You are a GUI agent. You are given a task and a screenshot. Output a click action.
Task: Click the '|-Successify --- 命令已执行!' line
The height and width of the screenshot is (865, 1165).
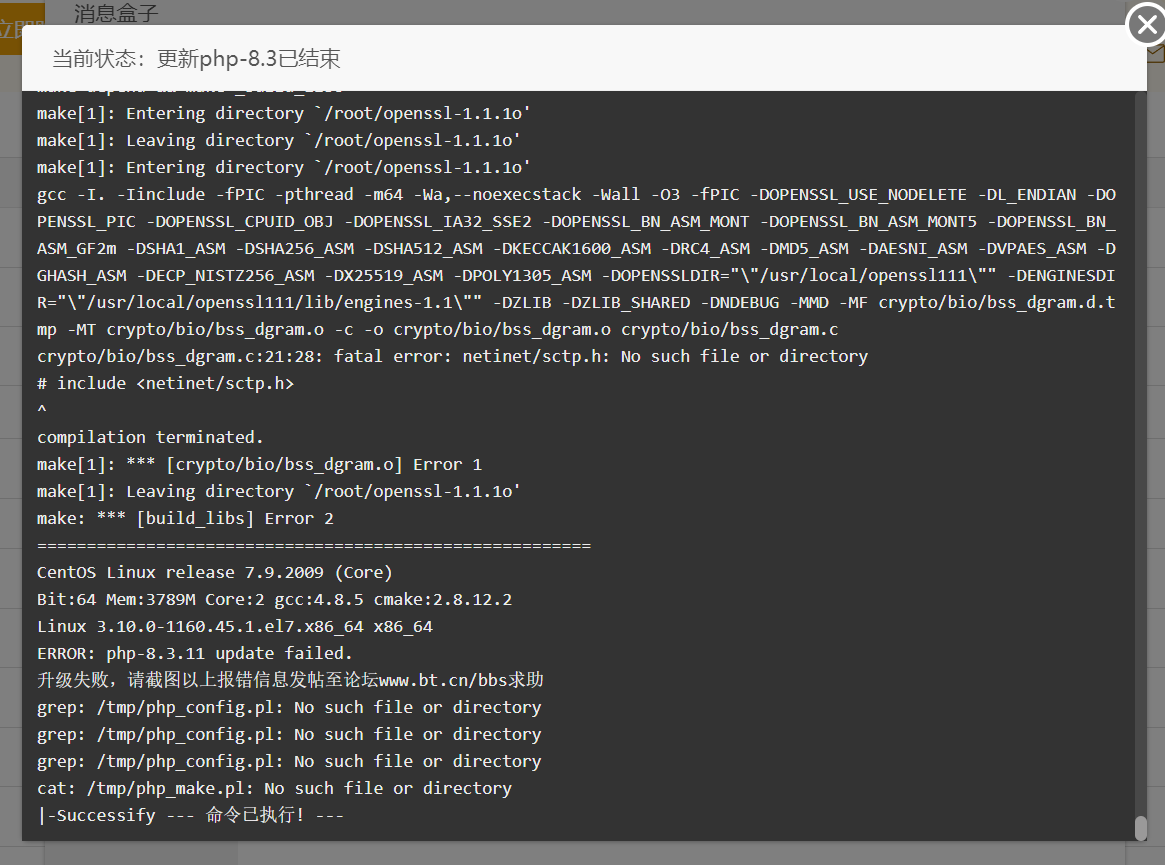point(190,815)
